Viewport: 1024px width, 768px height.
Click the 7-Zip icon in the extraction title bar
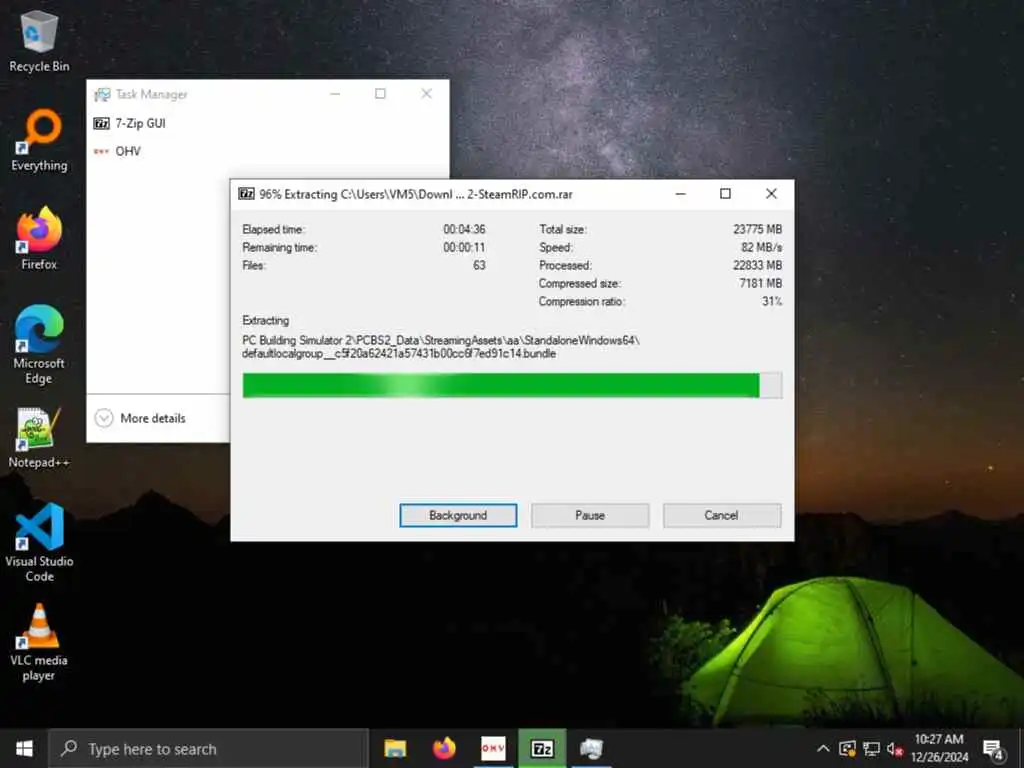pyautogui.click(x=246, y=194)
